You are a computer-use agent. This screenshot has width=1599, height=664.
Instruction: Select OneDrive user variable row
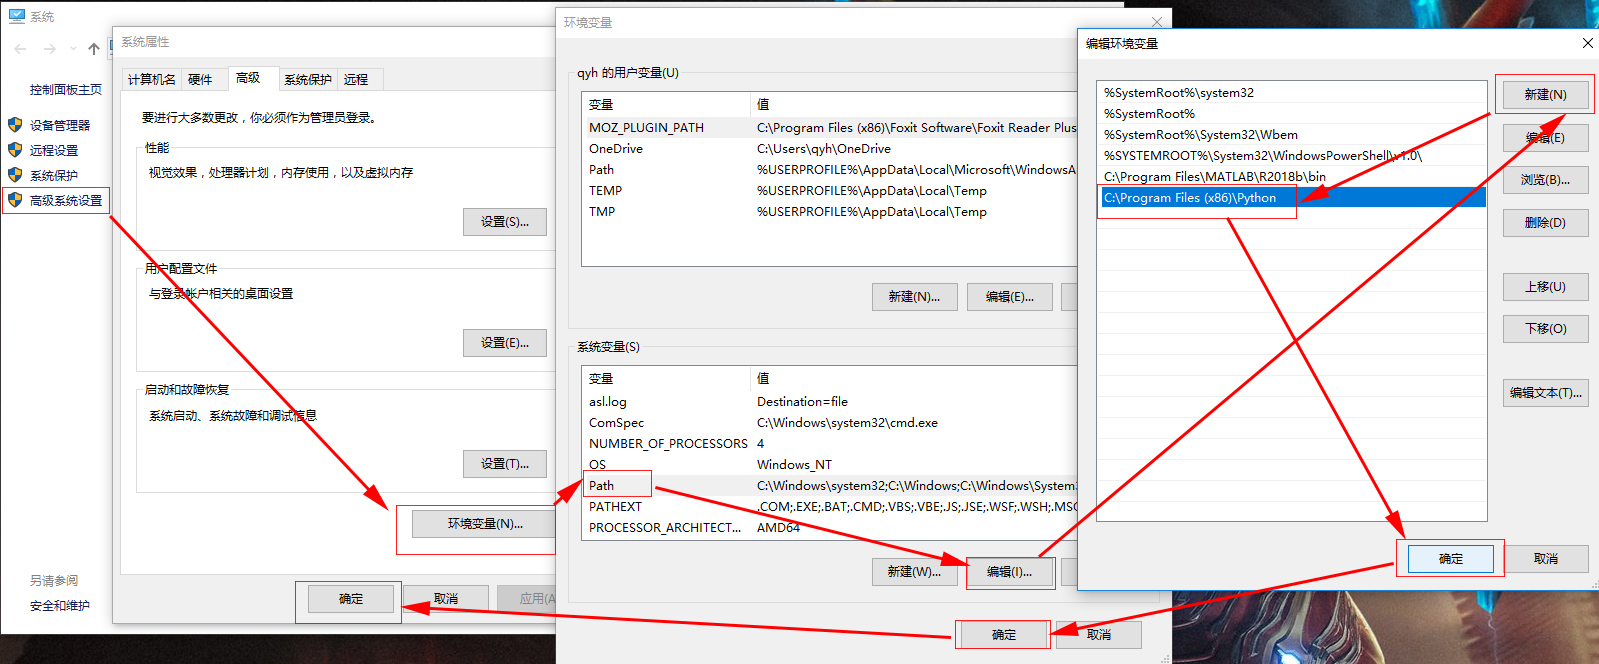point(829,148)
